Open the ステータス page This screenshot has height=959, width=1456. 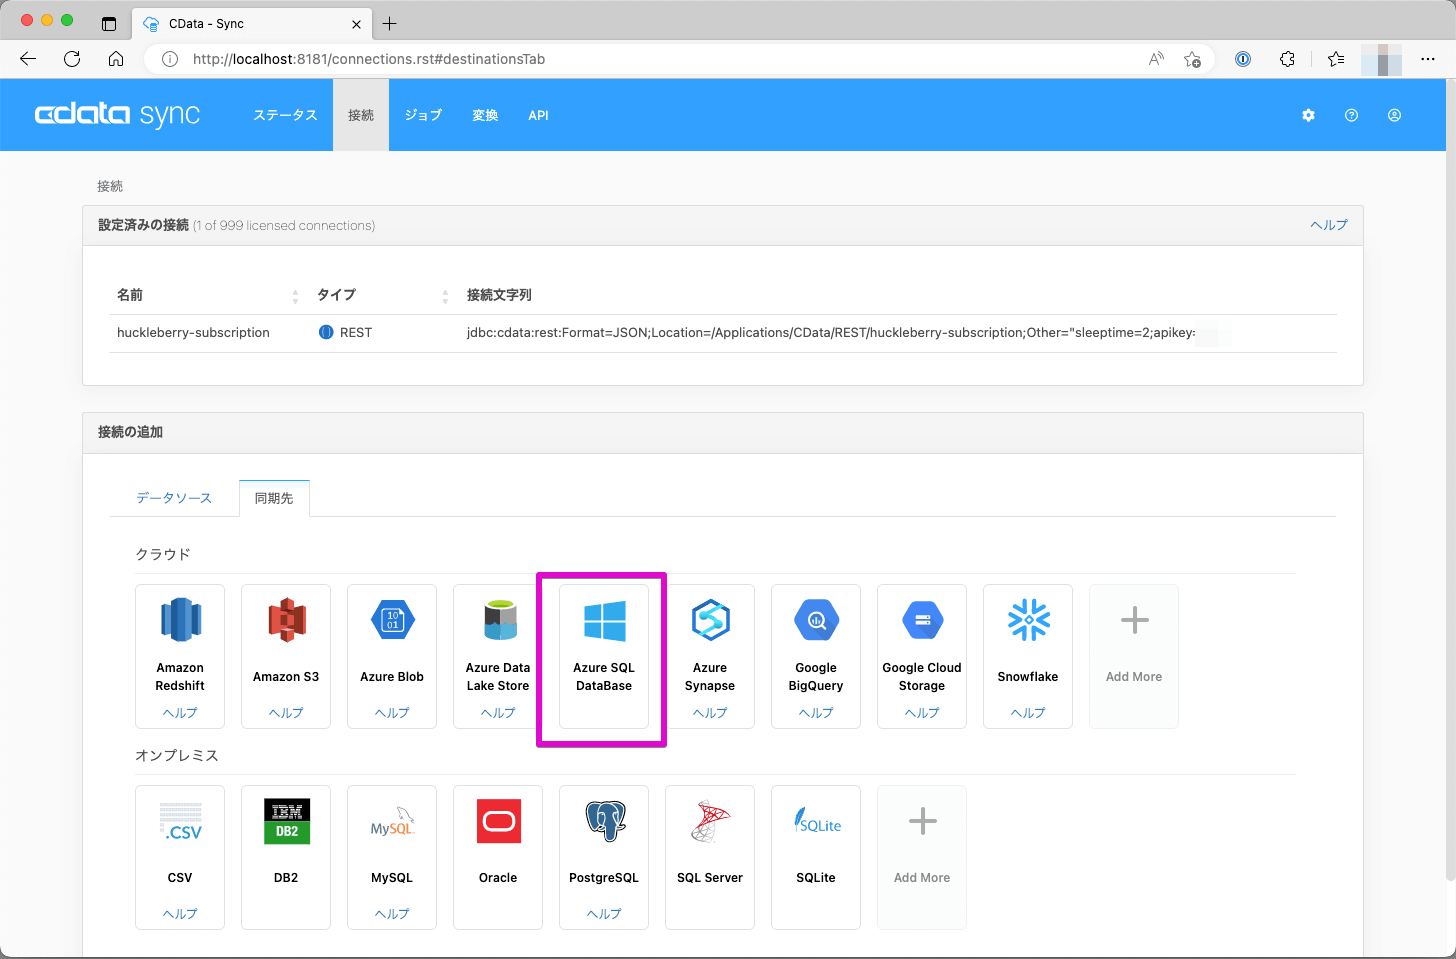click(x=285, y=115)
